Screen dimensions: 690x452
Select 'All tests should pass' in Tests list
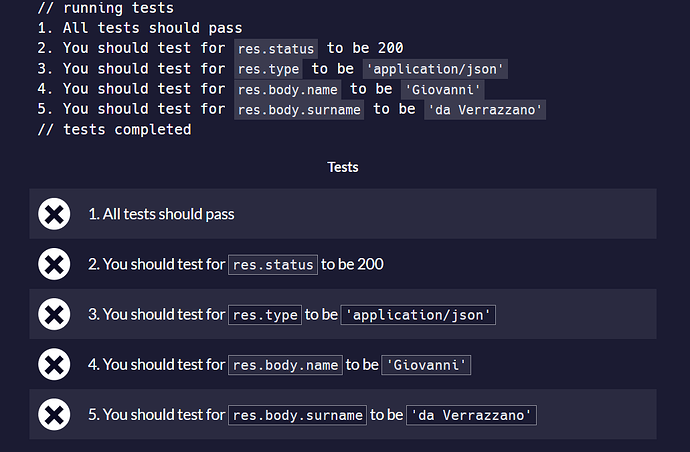click(161, 214)
